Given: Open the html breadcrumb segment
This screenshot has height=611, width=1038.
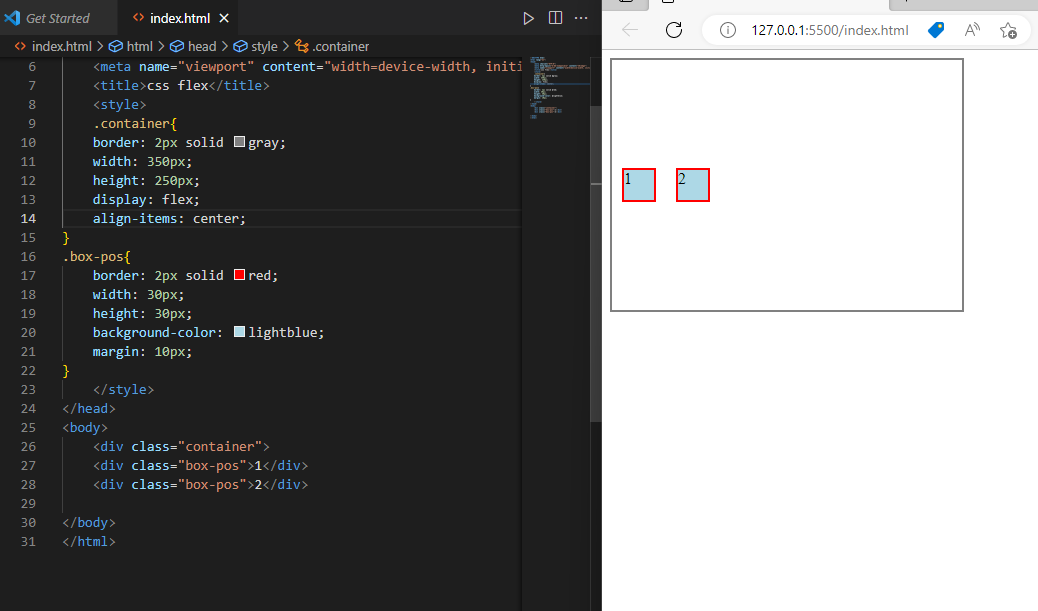Looking at the screenshot, I should point(131,46).
